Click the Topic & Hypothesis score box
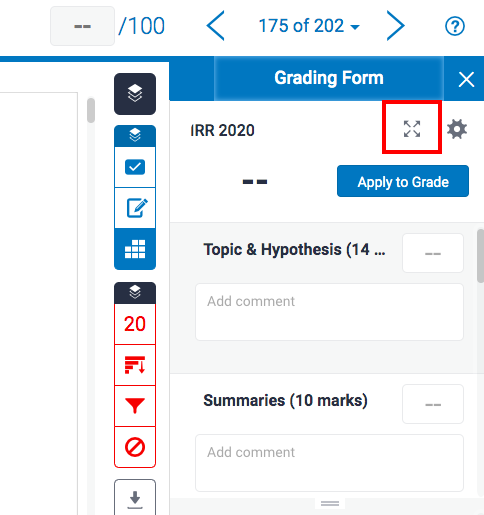The image size is (484, 515). pyautogui.click(x=433, y=253)
